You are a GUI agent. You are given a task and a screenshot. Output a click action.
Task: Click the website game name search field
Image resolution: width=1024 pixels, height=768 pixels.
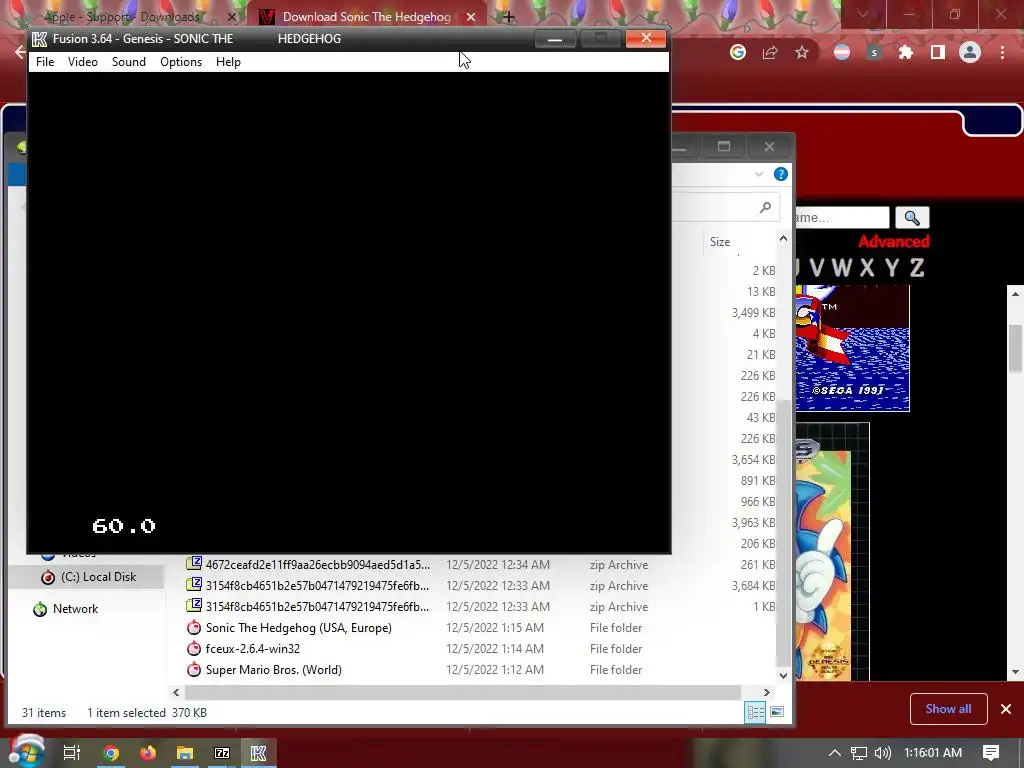pos(842,217)
